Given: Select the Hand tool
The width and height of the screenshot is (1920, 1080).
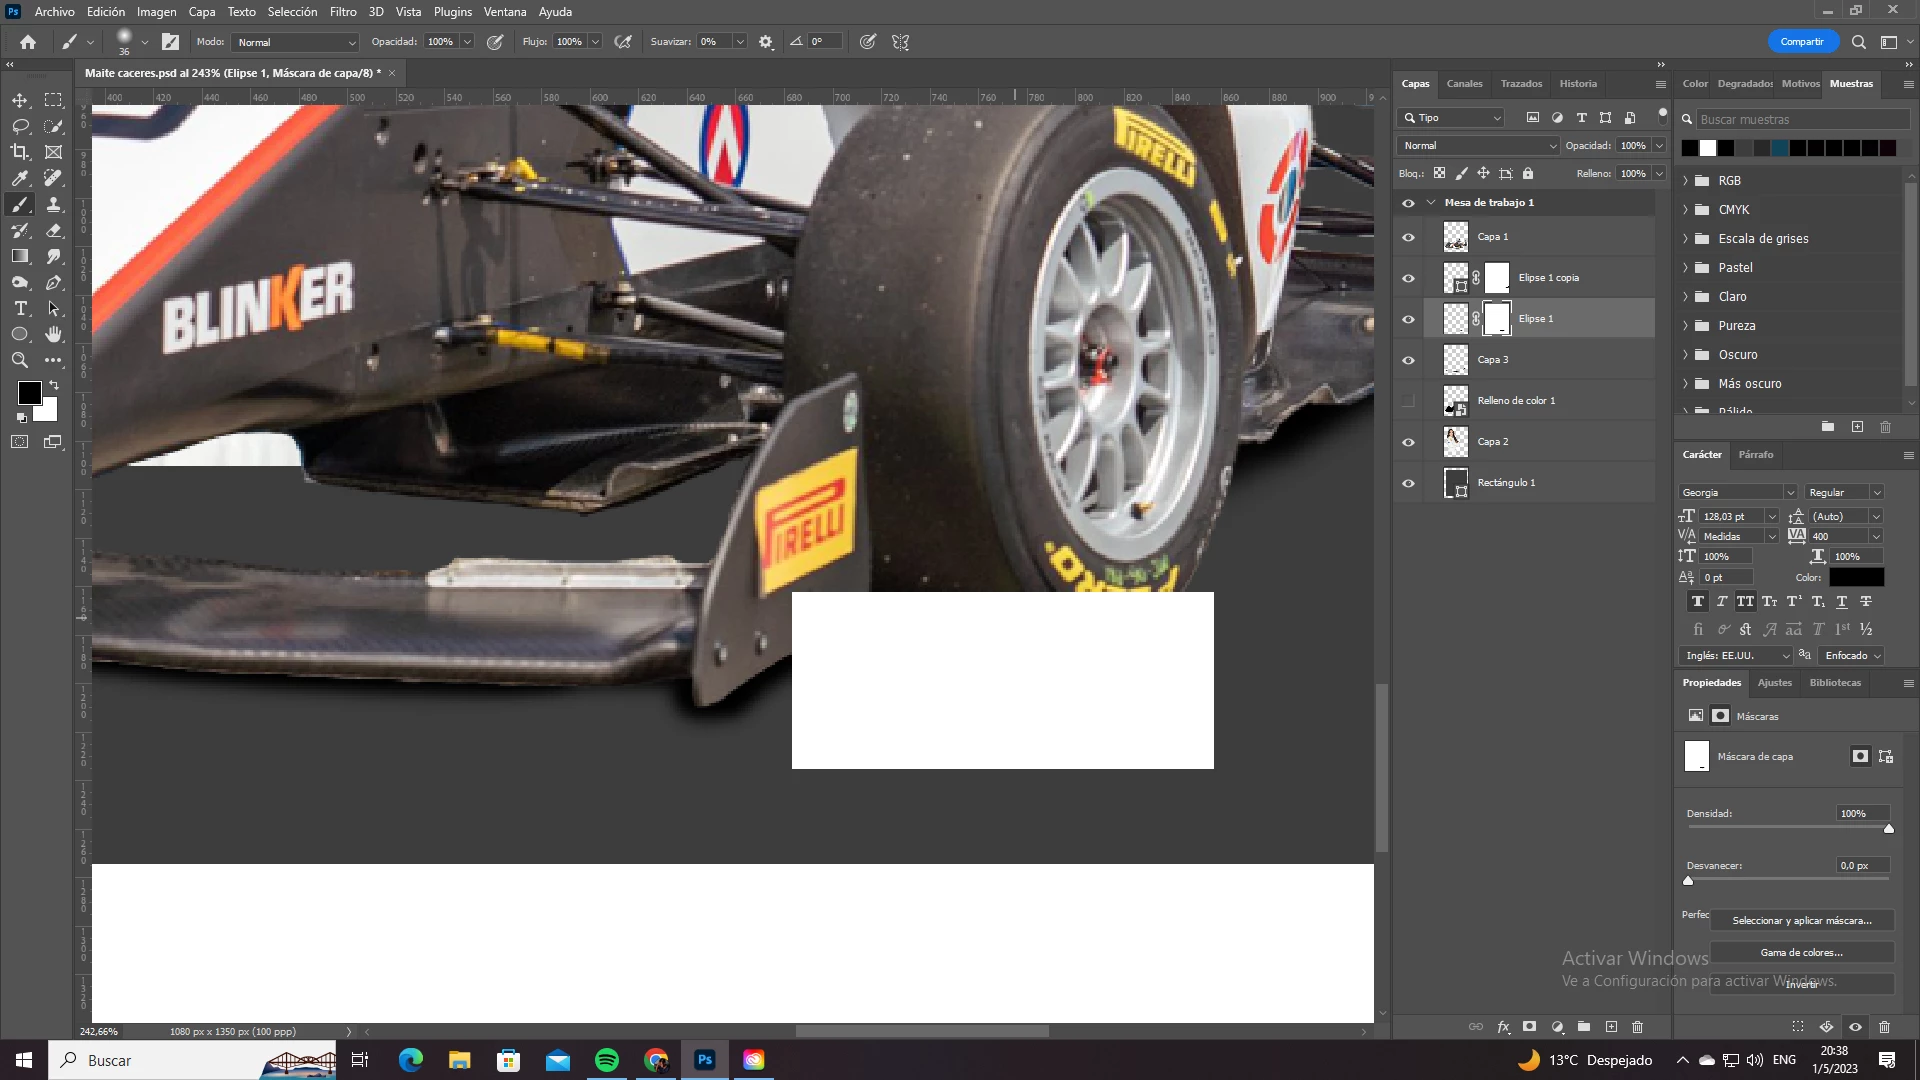Looking at the screenshot, I should [54, 334].
